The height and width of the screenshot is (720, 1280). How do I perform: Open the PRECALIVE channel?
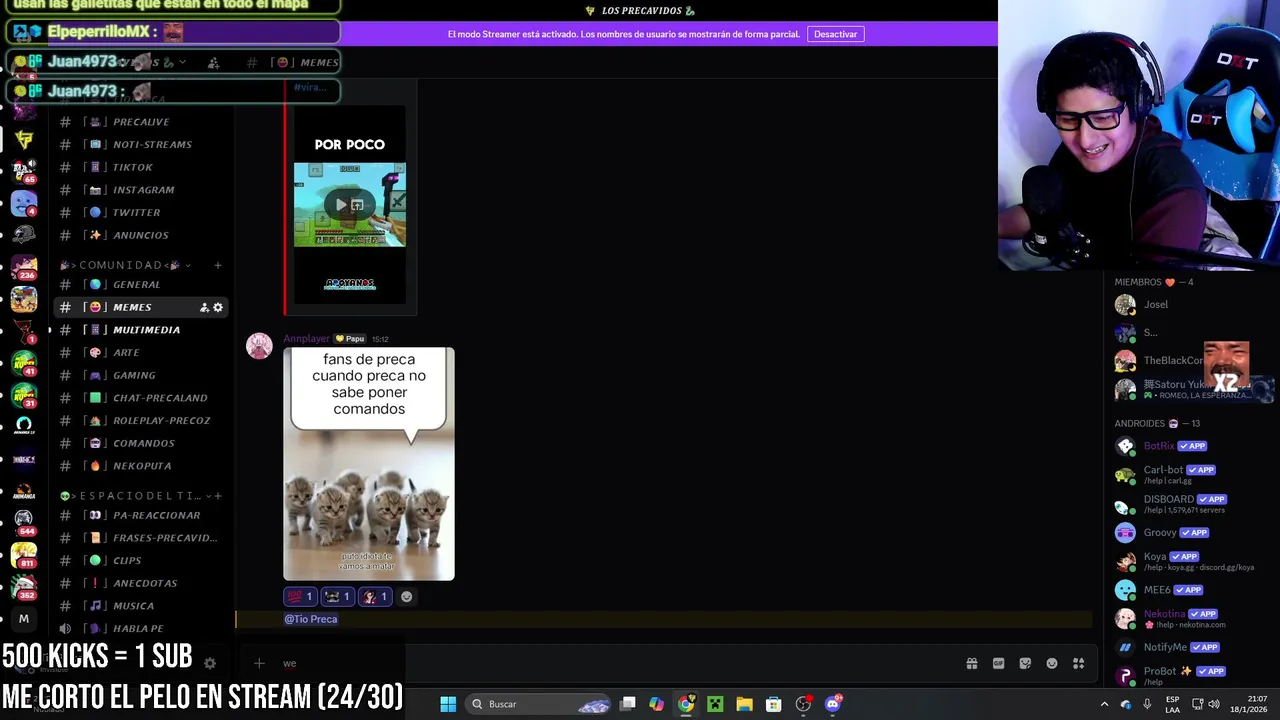click(x=141, y=122)
